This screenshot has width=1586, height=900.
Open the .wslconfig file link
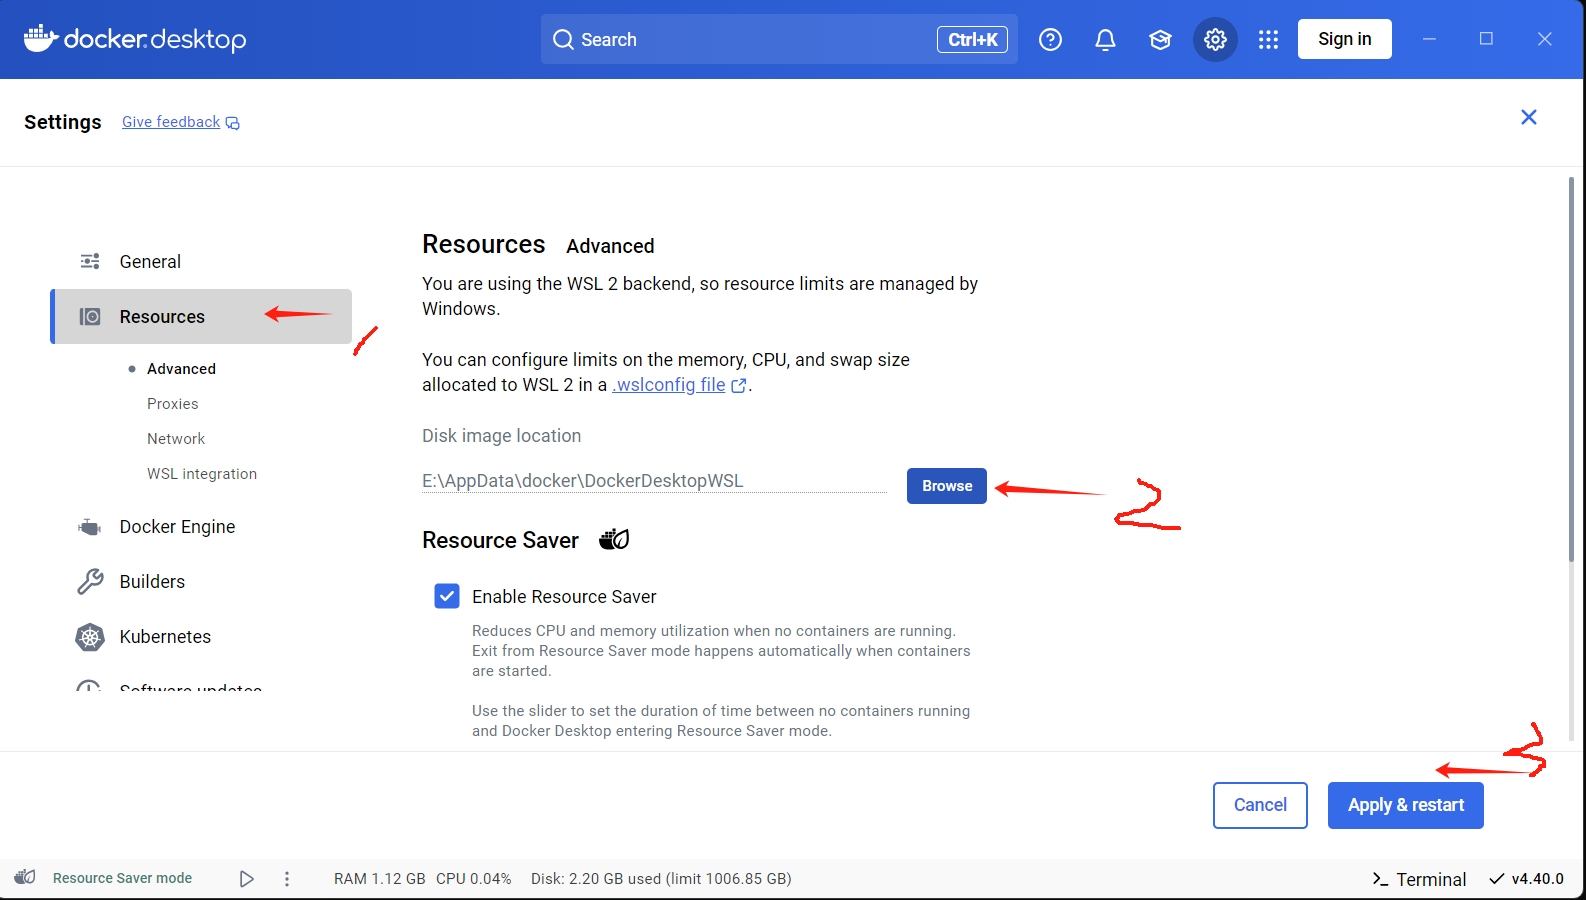pos(669,385)
